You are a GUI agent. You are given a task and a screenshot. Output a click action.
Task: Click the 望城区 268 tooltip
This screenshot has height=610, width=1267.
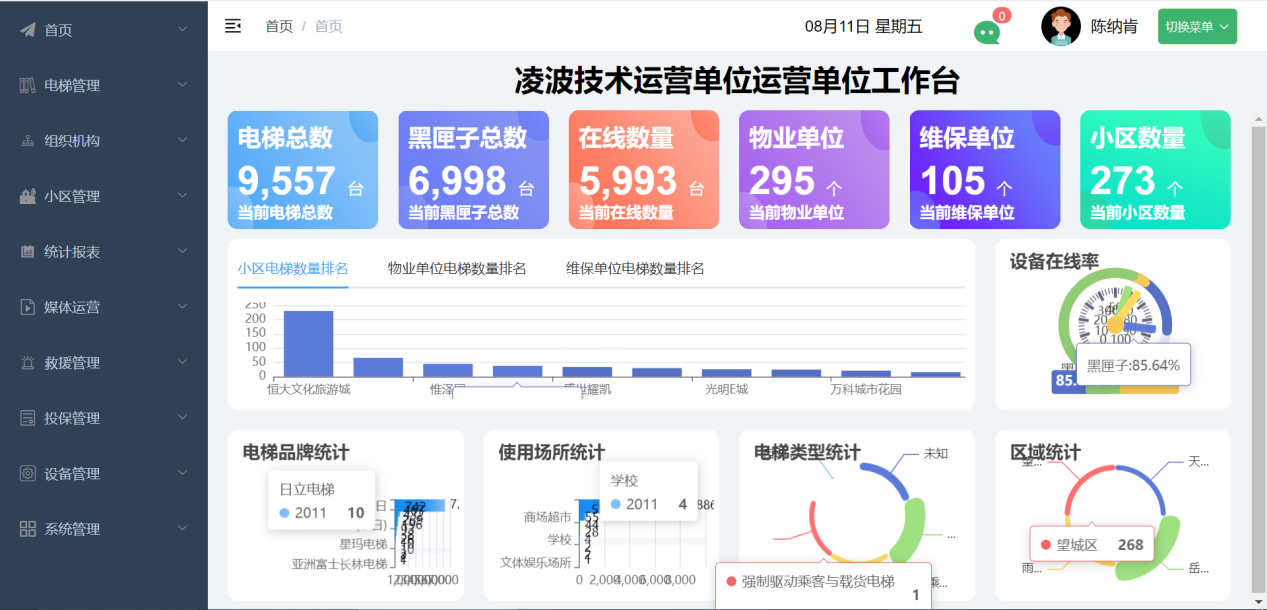click(1092, 545)
